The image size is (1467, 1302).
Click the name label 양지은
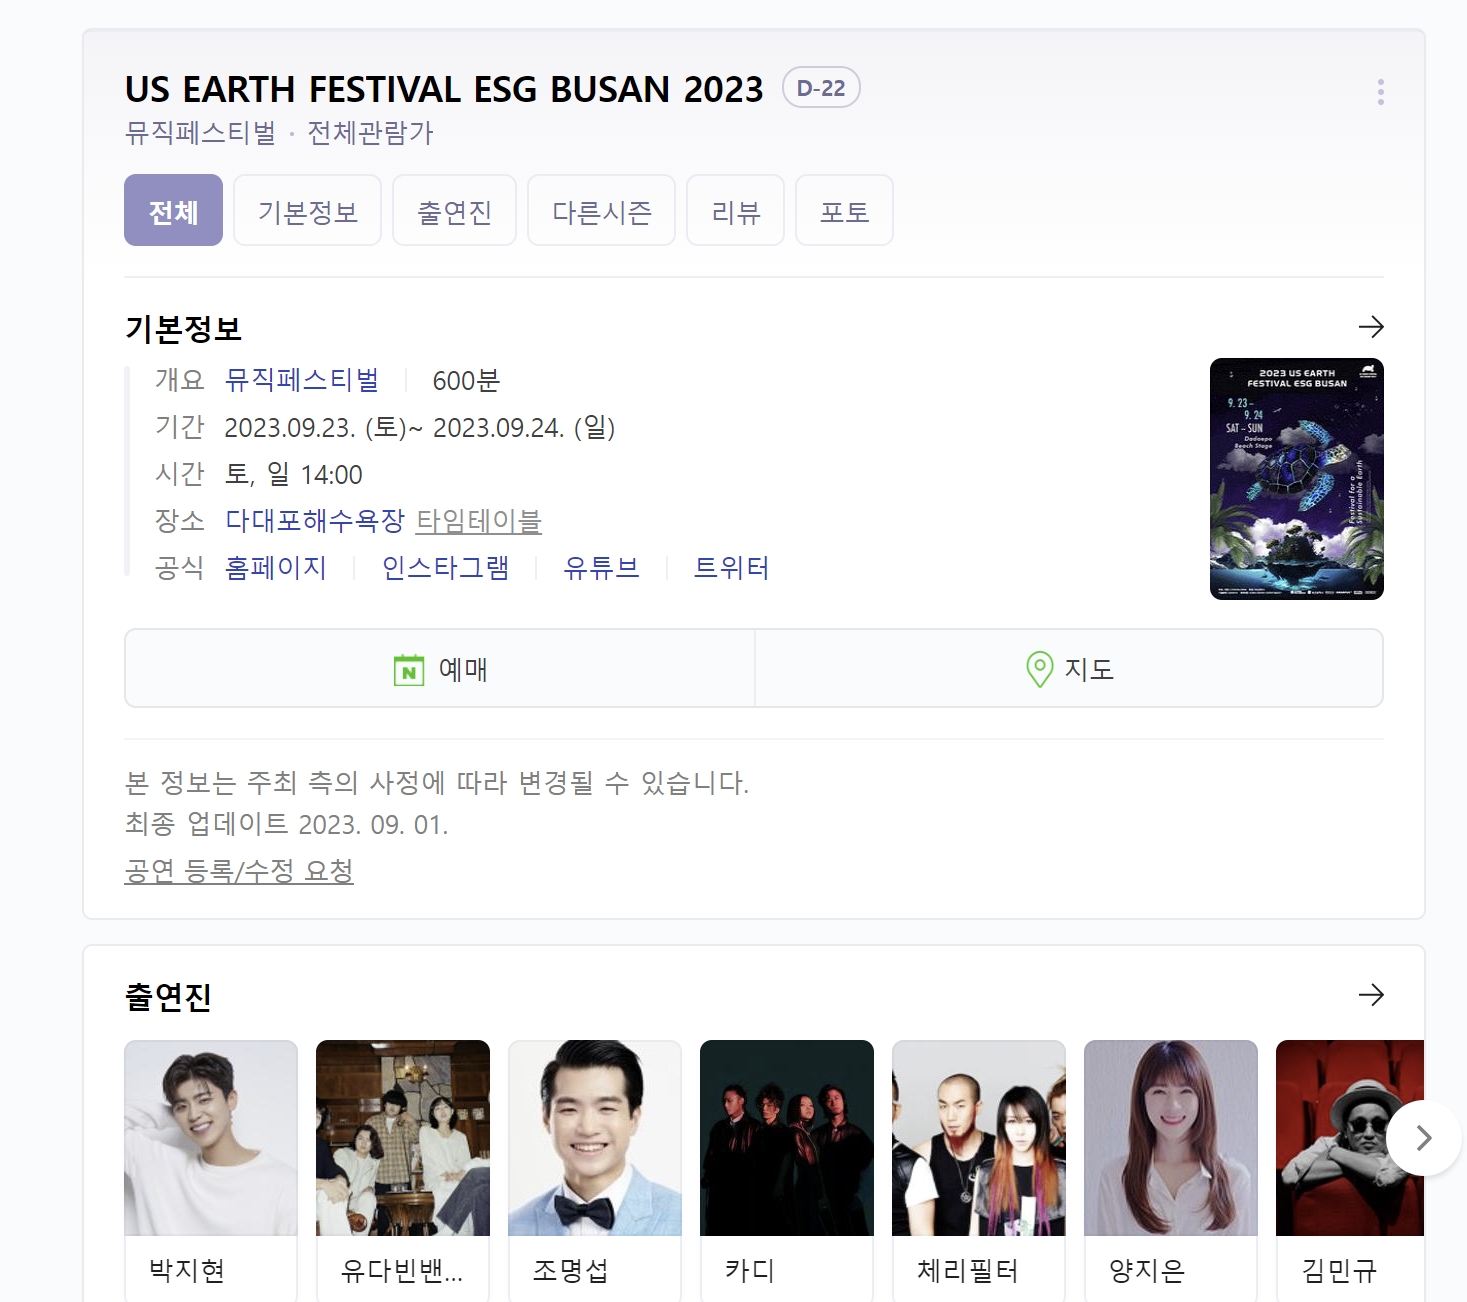[x=1147, y=1271]
